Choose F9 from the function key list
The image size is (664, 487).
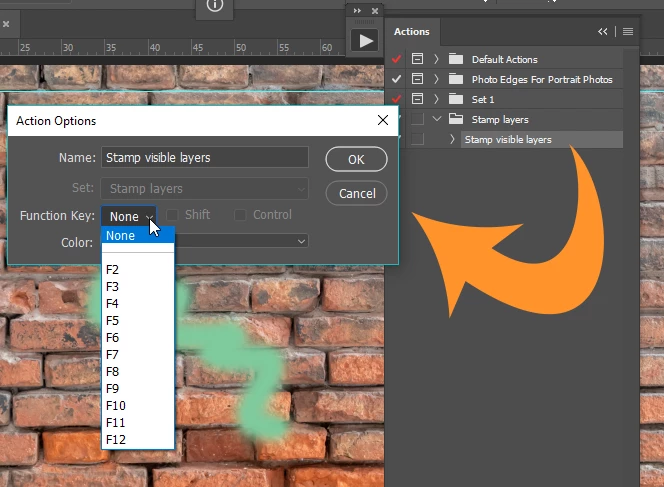tap(138, 388)
